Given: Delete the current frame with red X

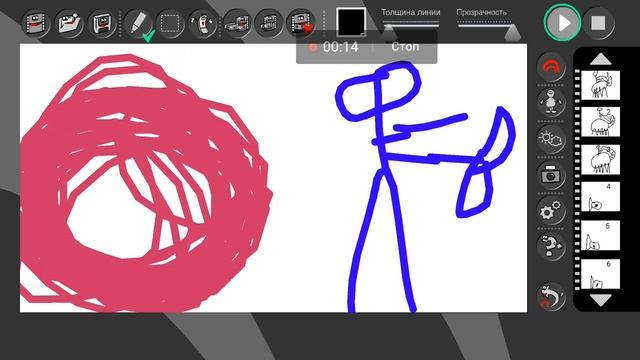Looking at the screenshot, I should pos(301,24).
